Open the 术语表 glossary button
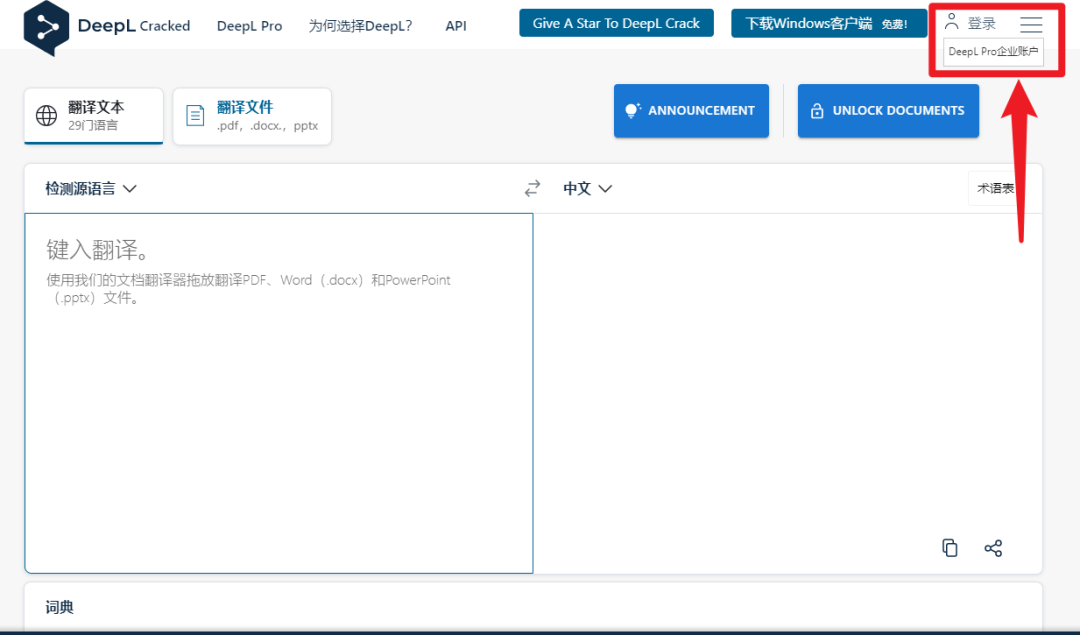Image resolution: width=1080 pixels, height=635 pixels. (995, 188)
